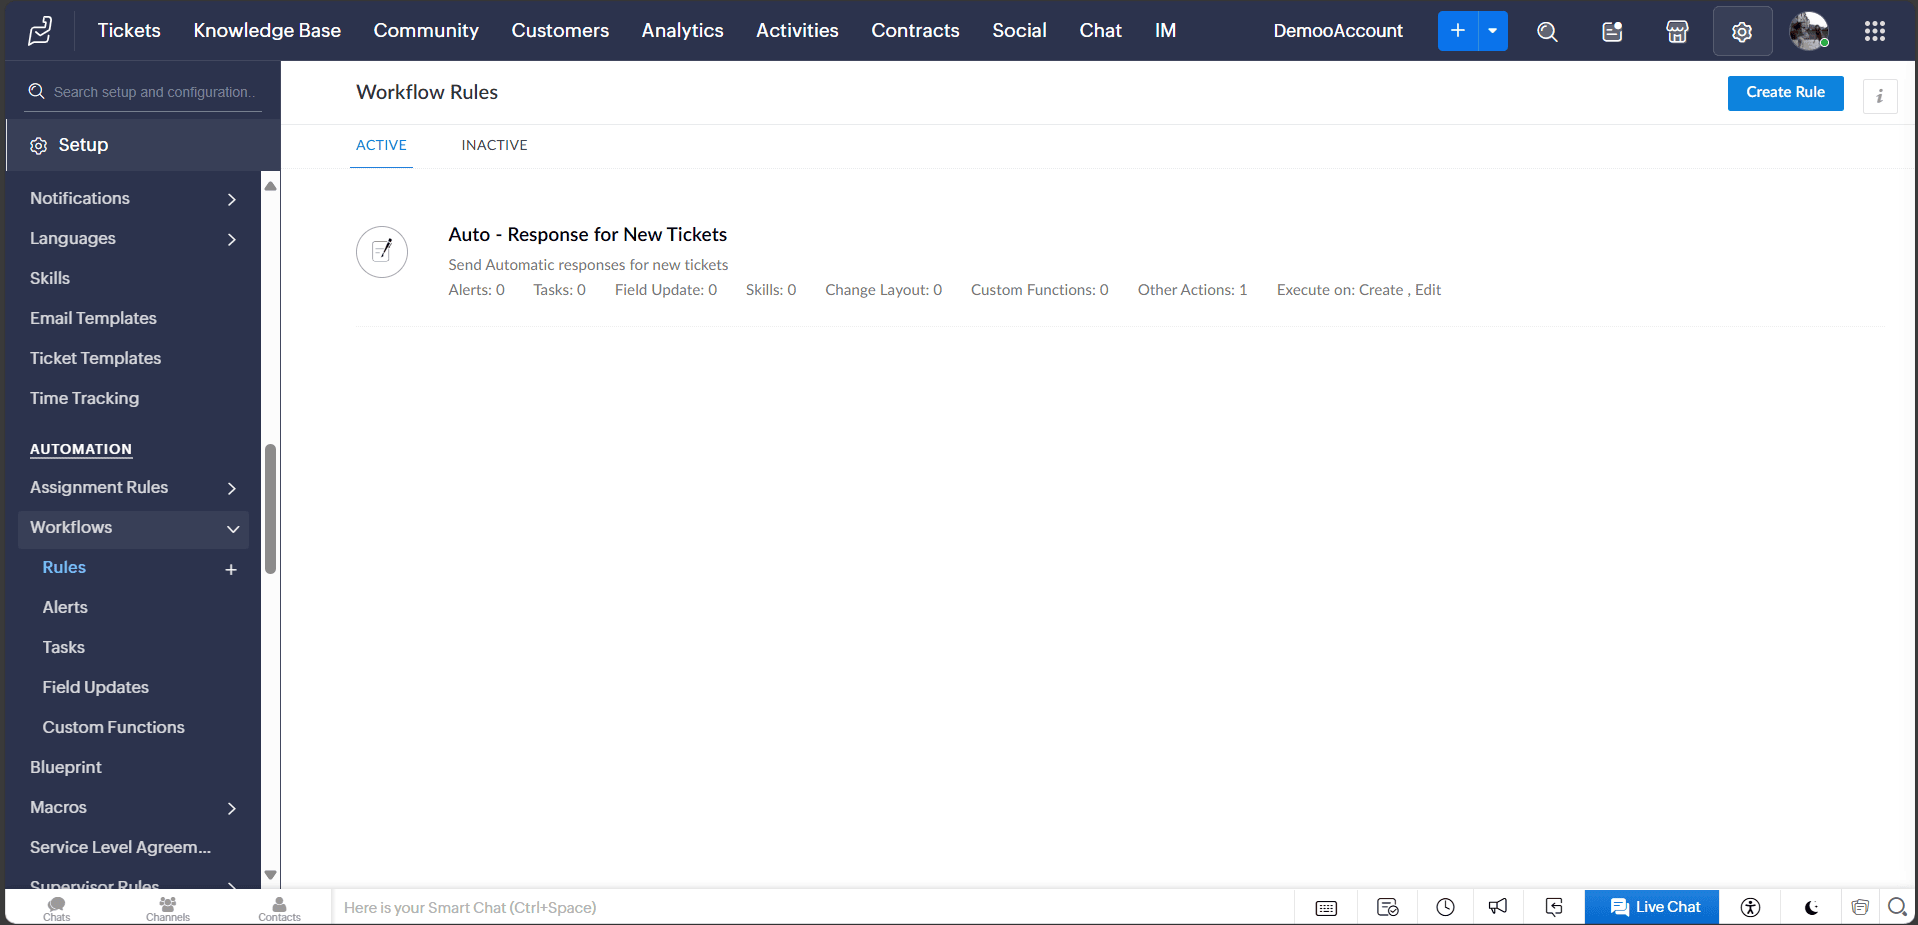The width and height of the screenshot is (1918, 925).
Task: Click the export arrow icon in bottom bar
Action: 1554,907
